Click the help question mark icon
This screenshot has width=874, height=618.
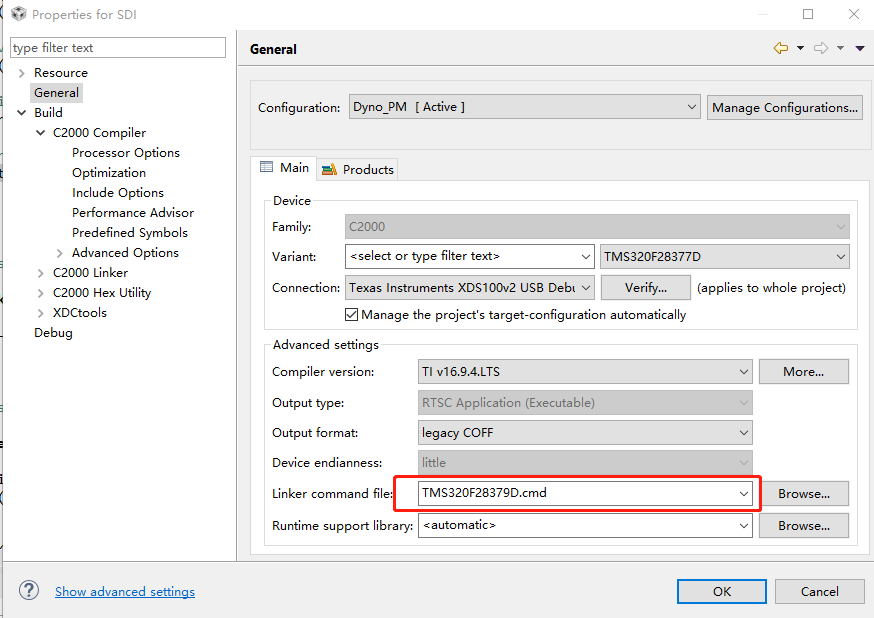tap(29, 590)
